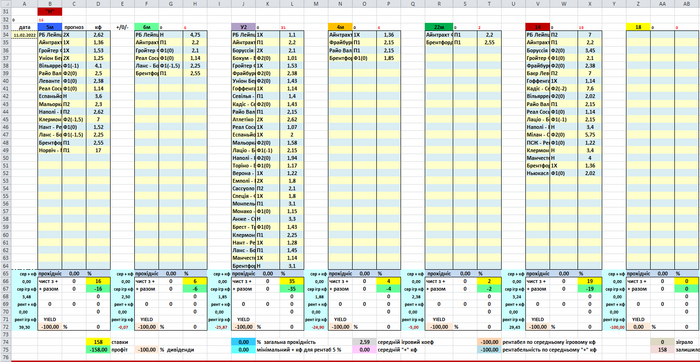700x362 pixels.
Task: Select column header D
Action: pos(98,4)
